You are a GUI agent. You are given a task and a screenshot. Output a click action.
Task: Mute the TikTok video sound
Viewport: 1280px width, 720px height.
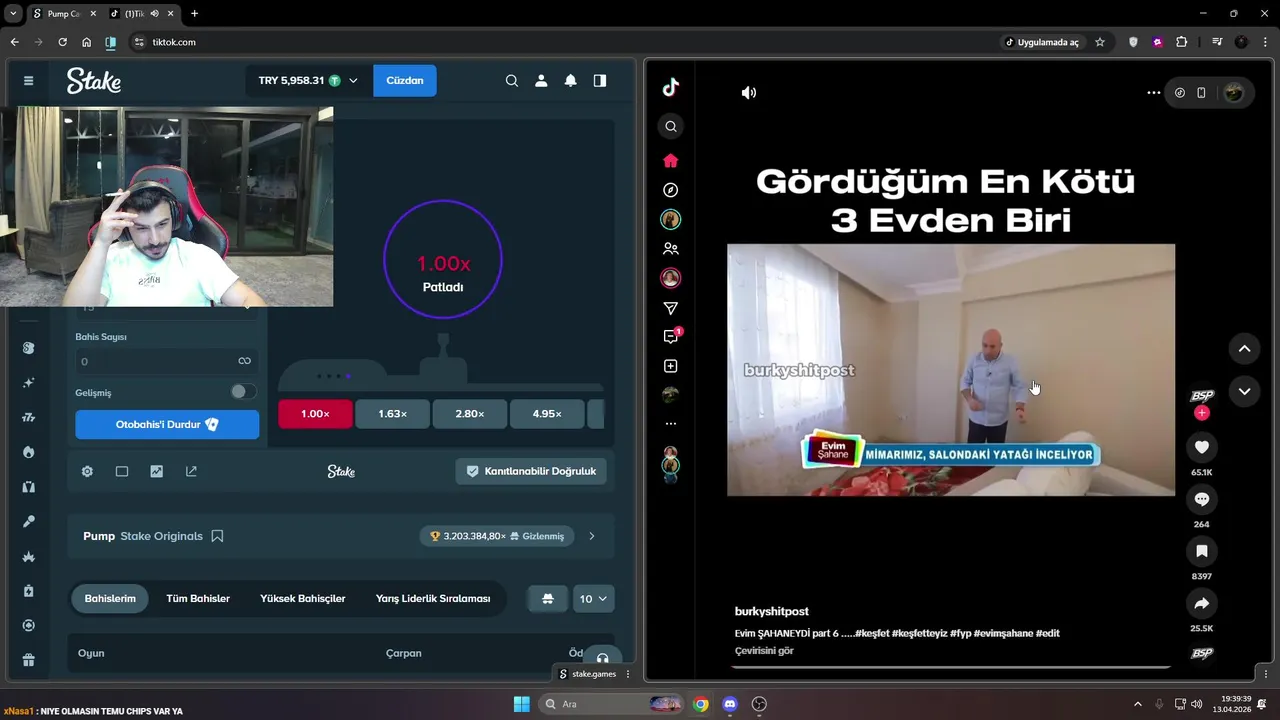(x=749, y=92)
